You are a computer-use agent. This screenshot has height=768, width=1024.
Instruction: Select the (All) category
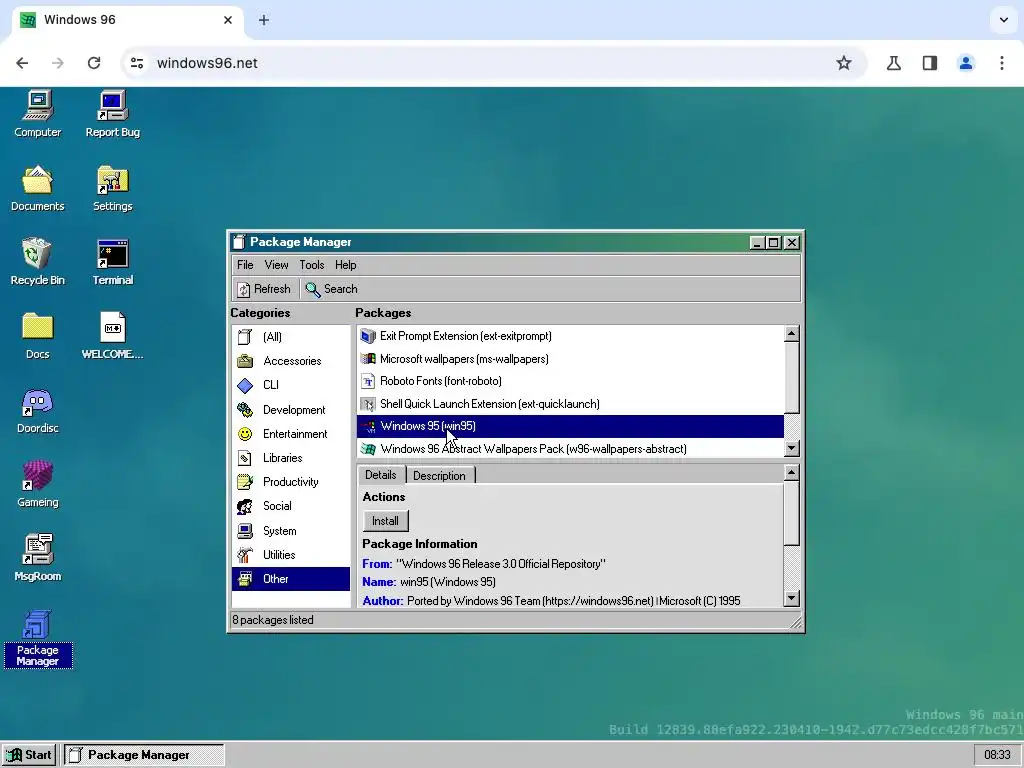click(x=291, y=337)
